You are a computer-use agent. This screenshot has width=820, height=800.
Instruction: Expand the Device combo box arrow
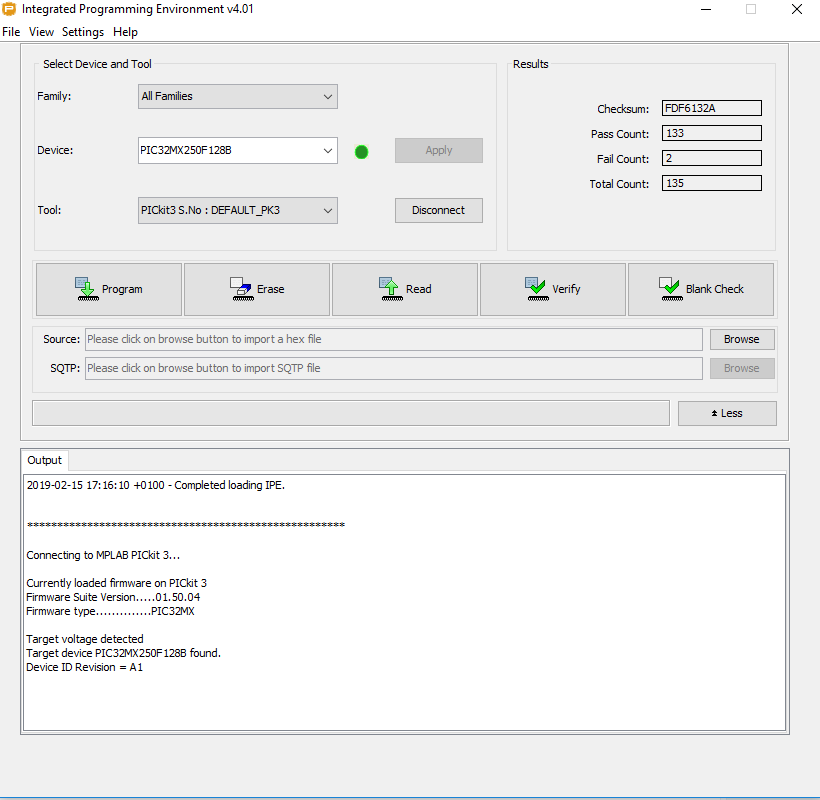point(328,151)
